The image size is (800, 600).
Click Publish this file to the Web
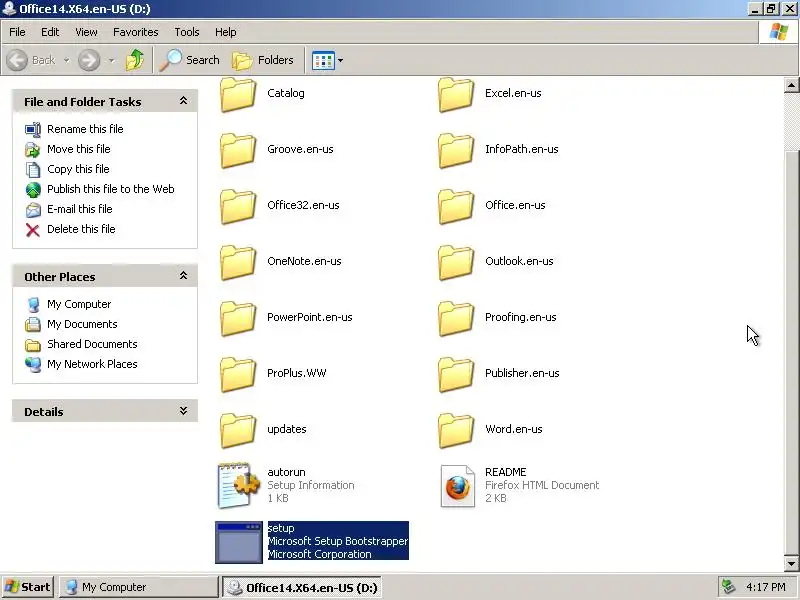pyautogui.click(x=111, y=189)
